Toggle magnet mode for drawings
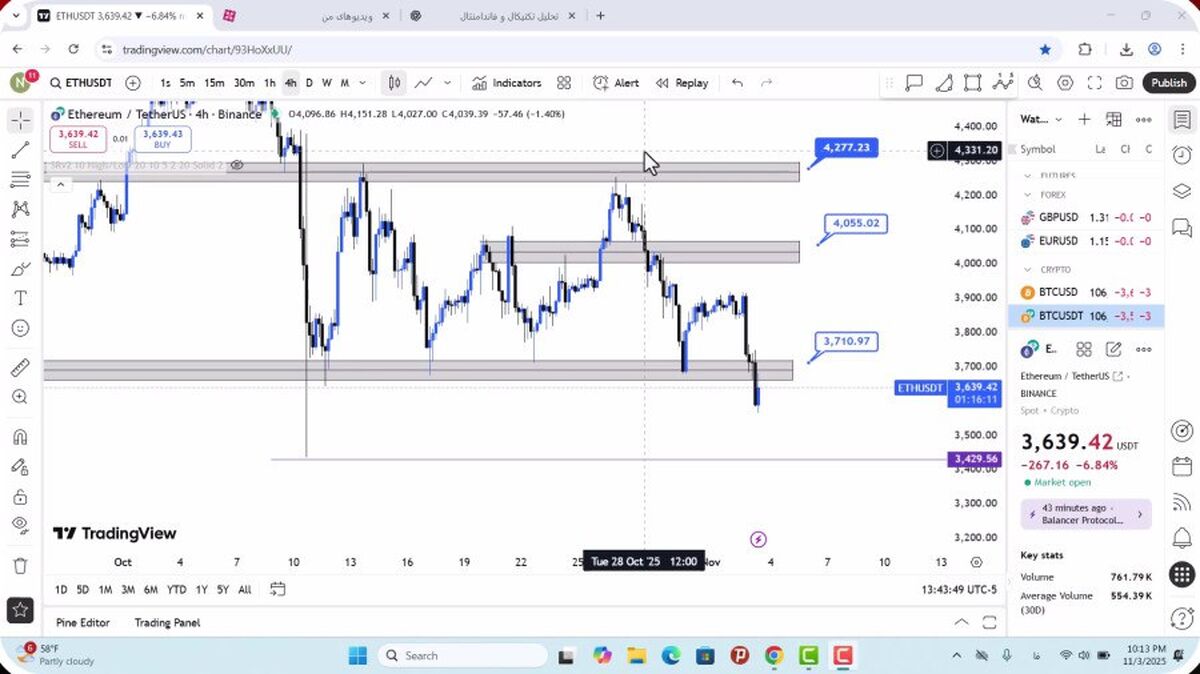 [20, 437]
